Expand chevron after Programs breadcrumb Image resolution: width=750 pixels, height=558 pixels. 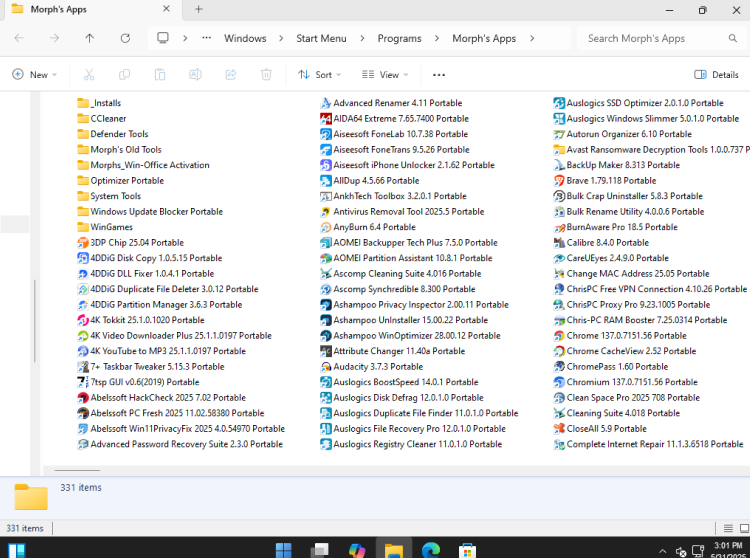pos(437,38)
